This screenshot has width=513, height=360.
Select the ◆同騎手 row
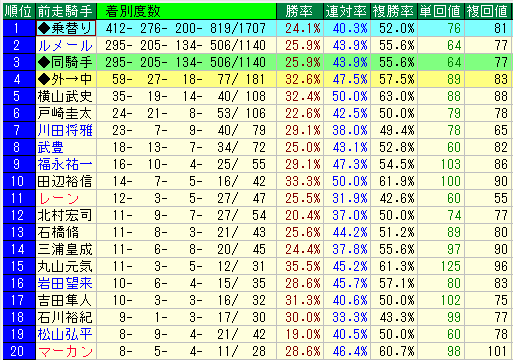pos(257,62)
